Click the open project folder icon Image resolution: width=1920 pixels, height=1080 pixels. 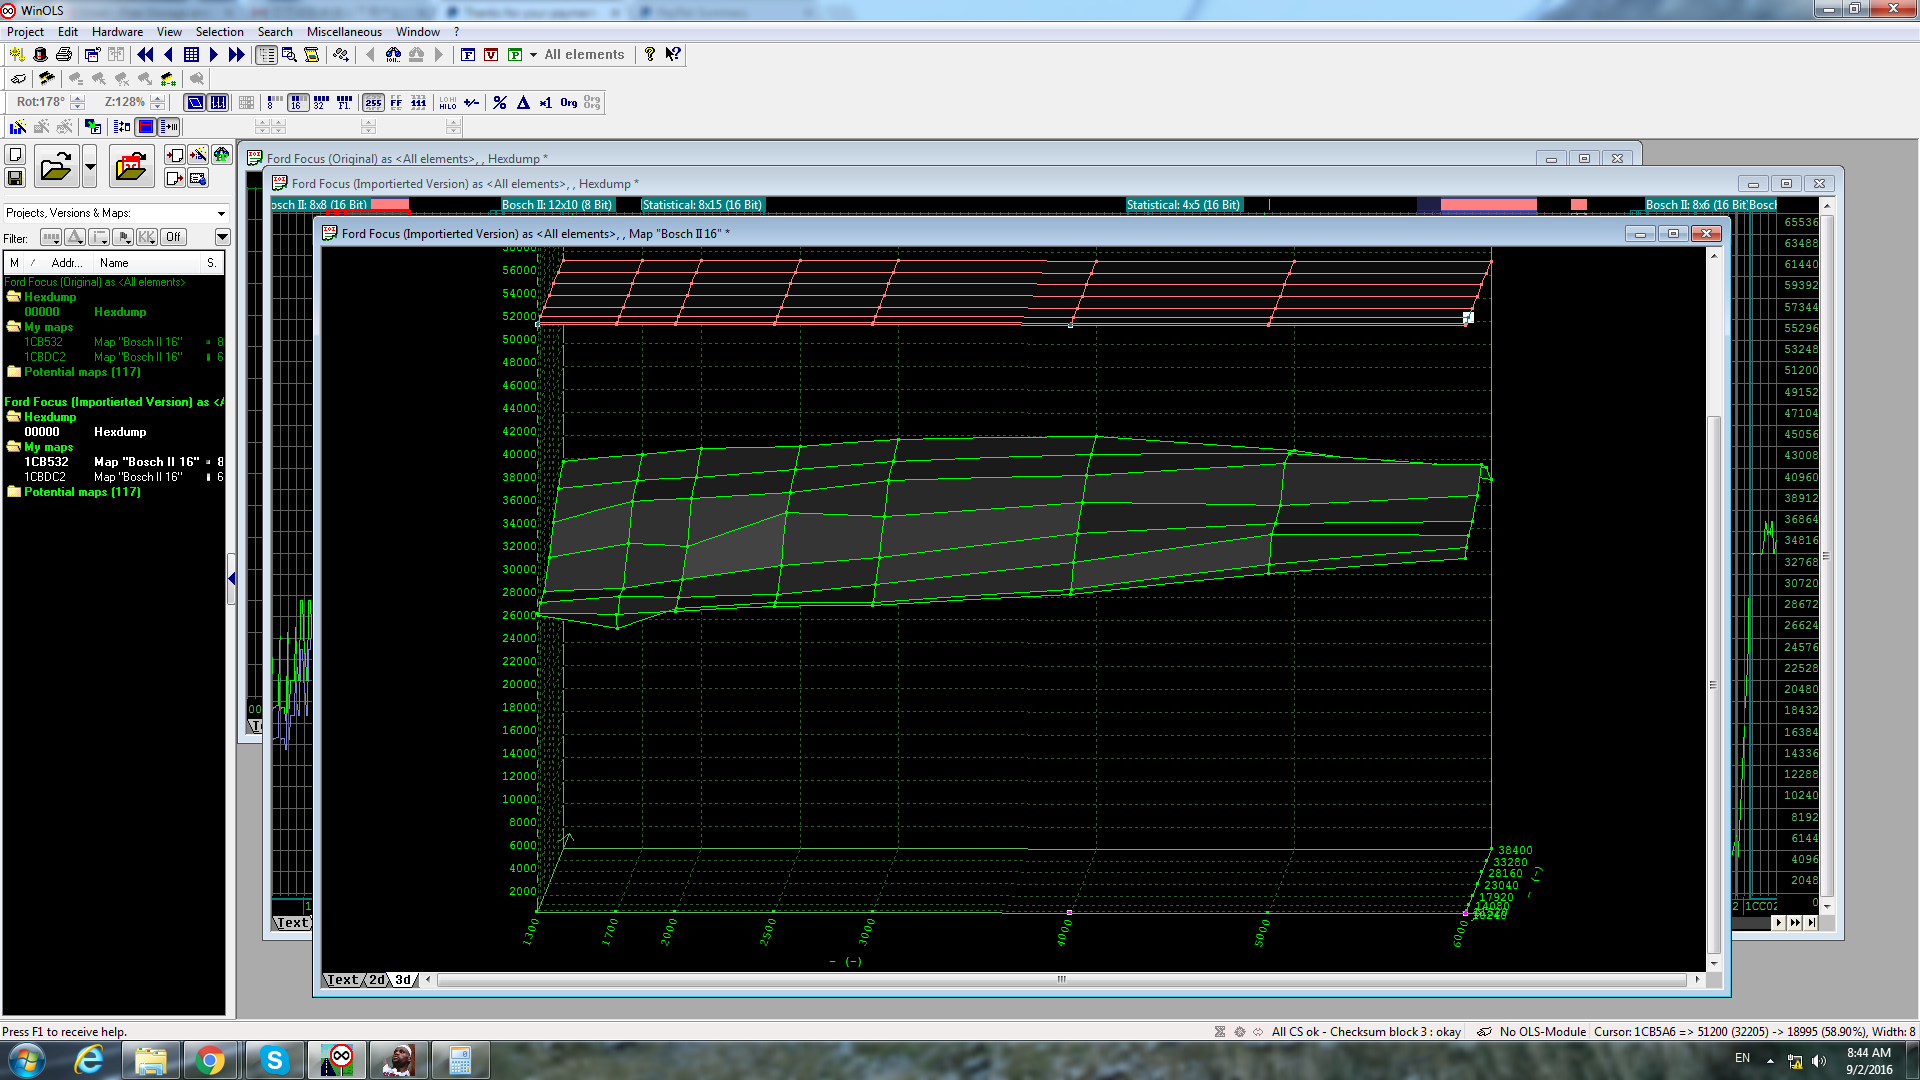pyautogui.click(x=56, y=166)
